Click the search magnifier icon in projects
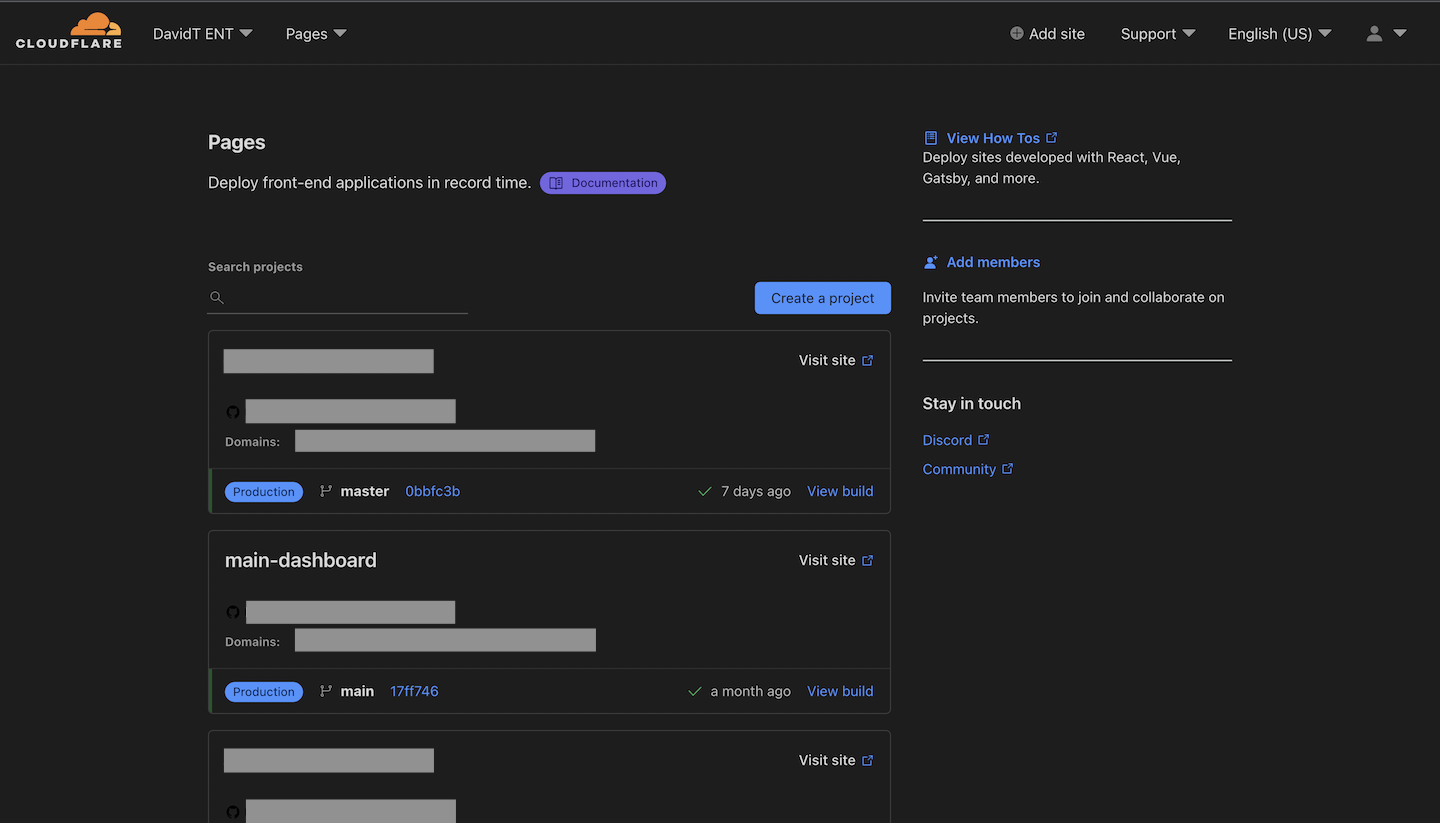 pos(217,298)
